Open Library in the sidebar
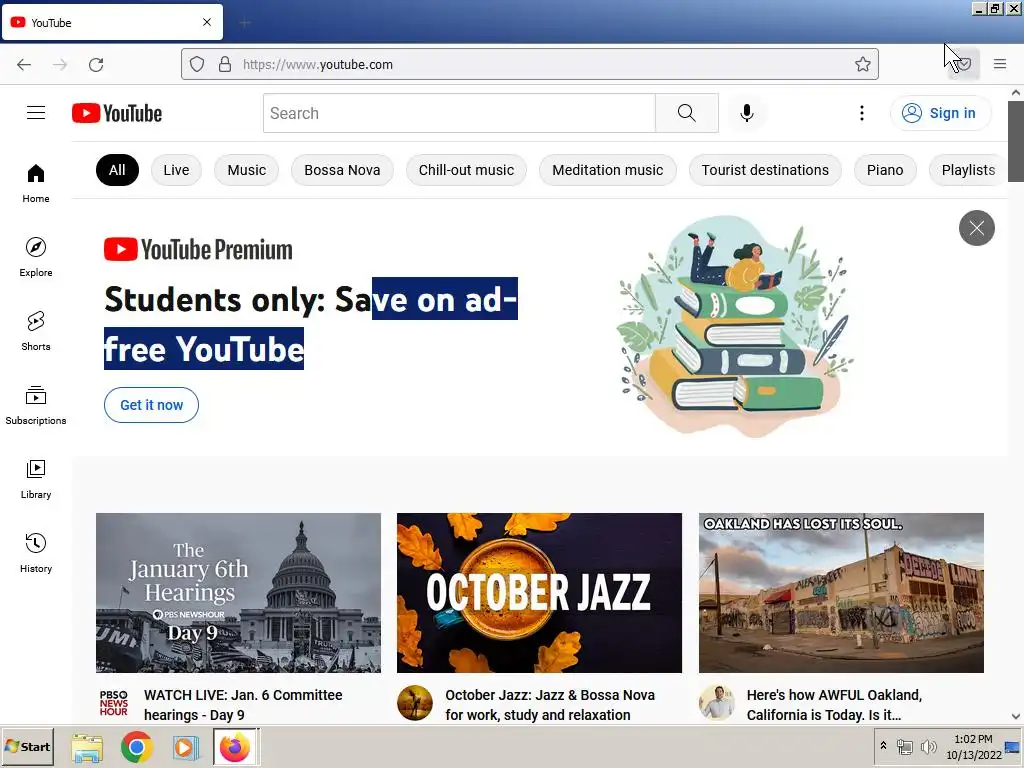The image size is (1024, 768). pos(36,479)
